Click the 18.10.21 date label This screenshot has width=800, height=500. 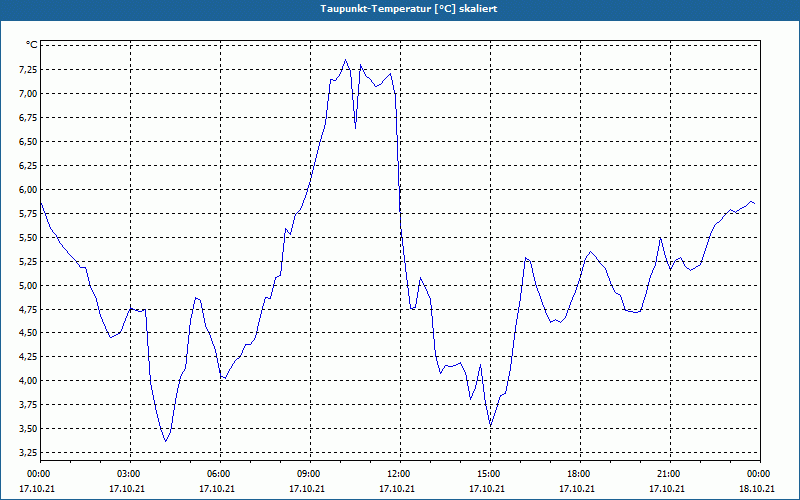[x=757, y=488]
